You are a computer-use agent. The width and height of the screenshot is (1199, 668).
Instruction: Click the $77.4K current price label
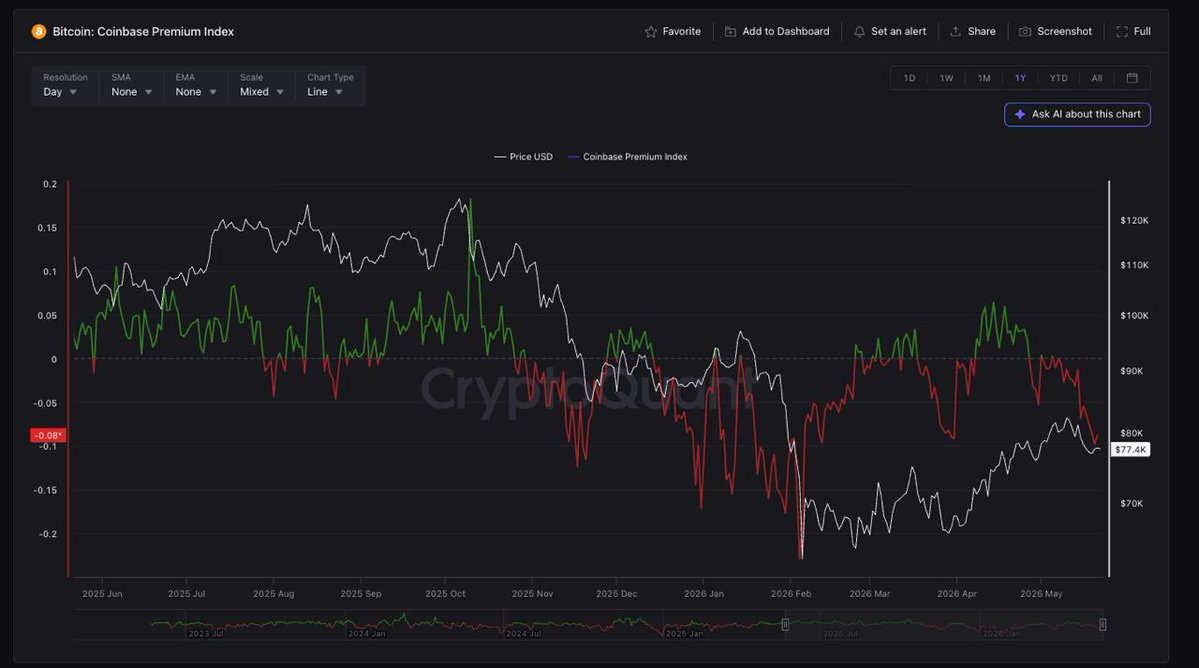(x=1130, y=449)
